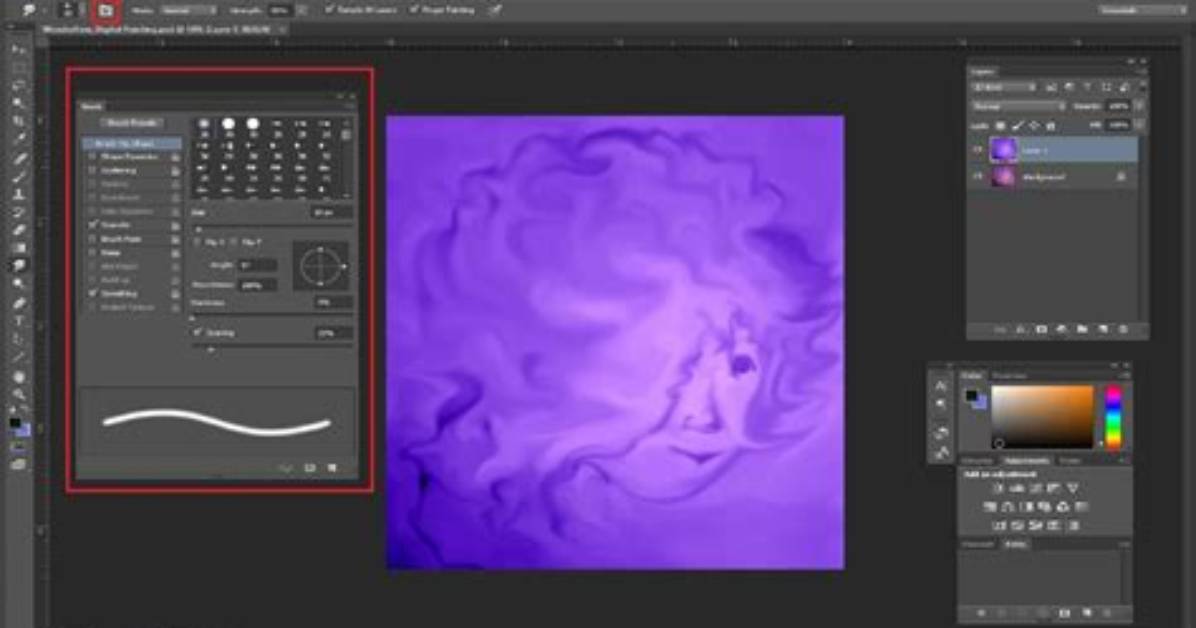Select the Hand tool
The height and width of the screenshot is (628, 1196).
(x=18, y=377)
